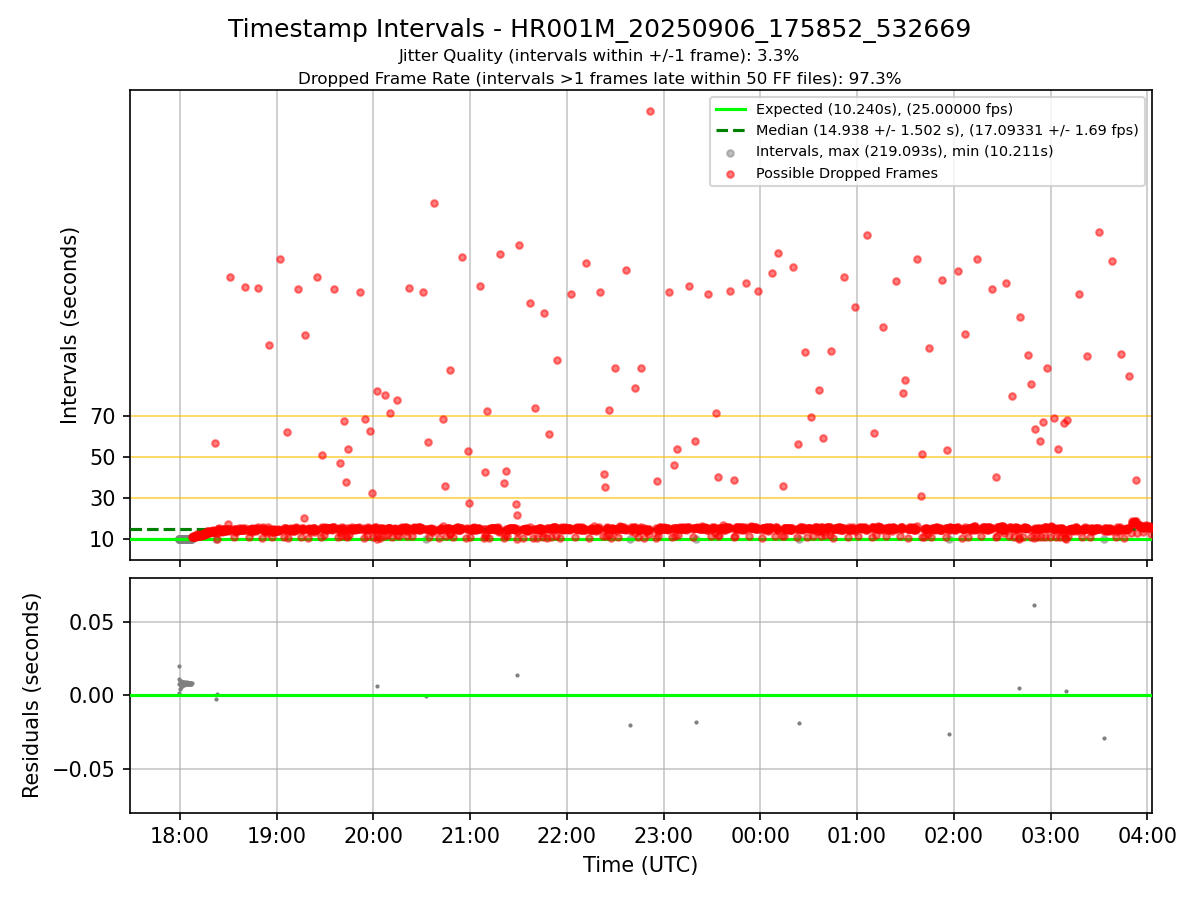Screen dimensions: 1200x900
Task: Select the Jitter Quality 3.3% subtitle line
Action: [x=599, y=56]
